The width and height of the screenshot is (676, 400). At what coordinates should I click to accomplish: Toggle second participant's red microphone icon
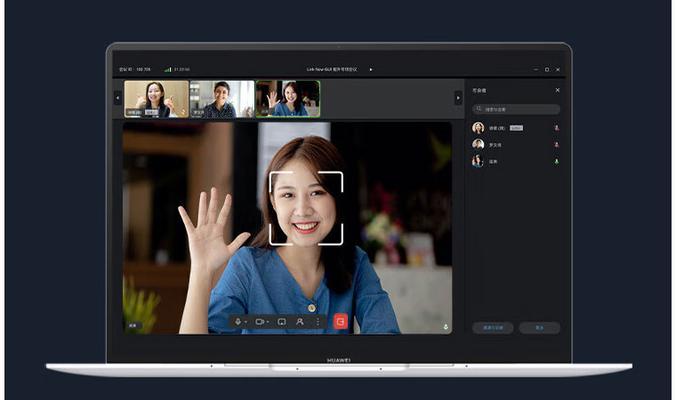tap(557, 144)
